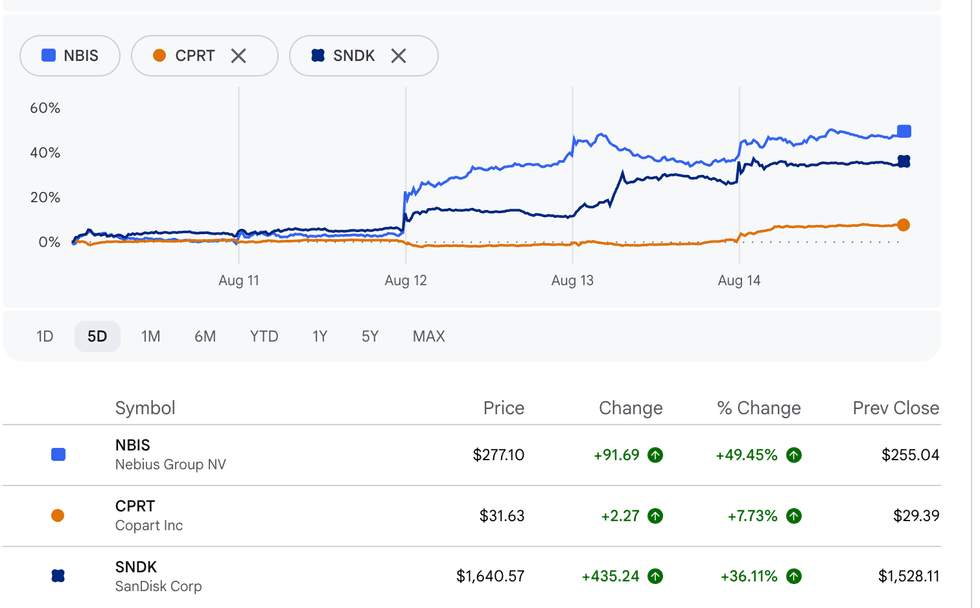Select the MAX time range

(x=429, y=337)
